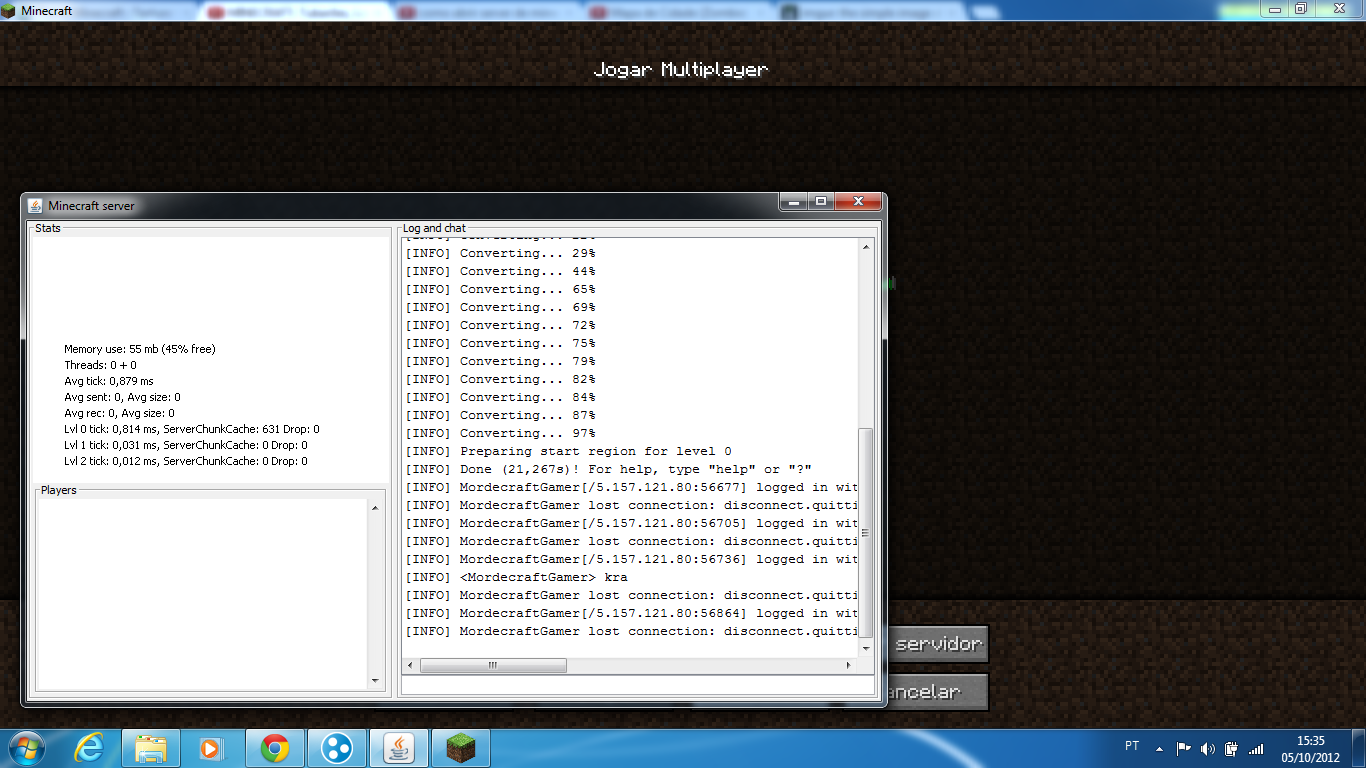Click the 'Jogar Multiplayer' heading in Minecraft
Viewport: 1366px width, 768px height.
click(681, 70)
